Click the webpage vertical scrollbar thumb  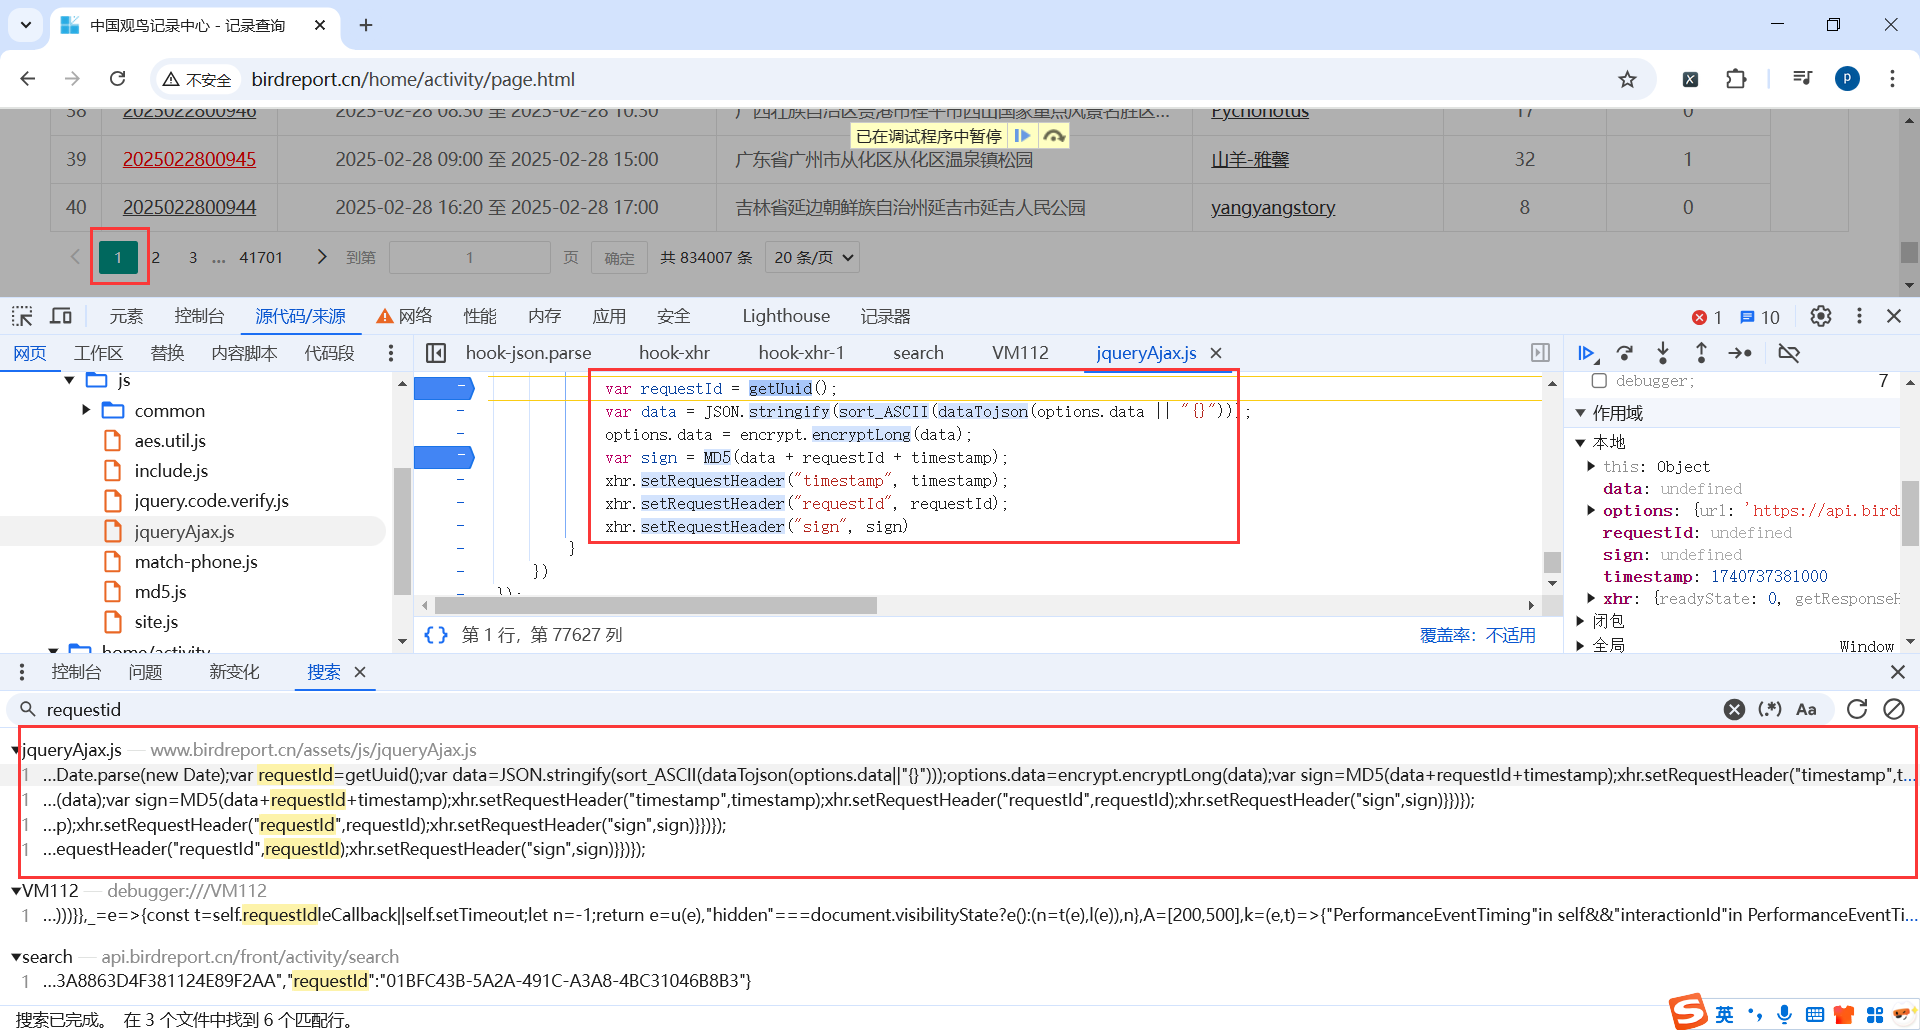1909,251
